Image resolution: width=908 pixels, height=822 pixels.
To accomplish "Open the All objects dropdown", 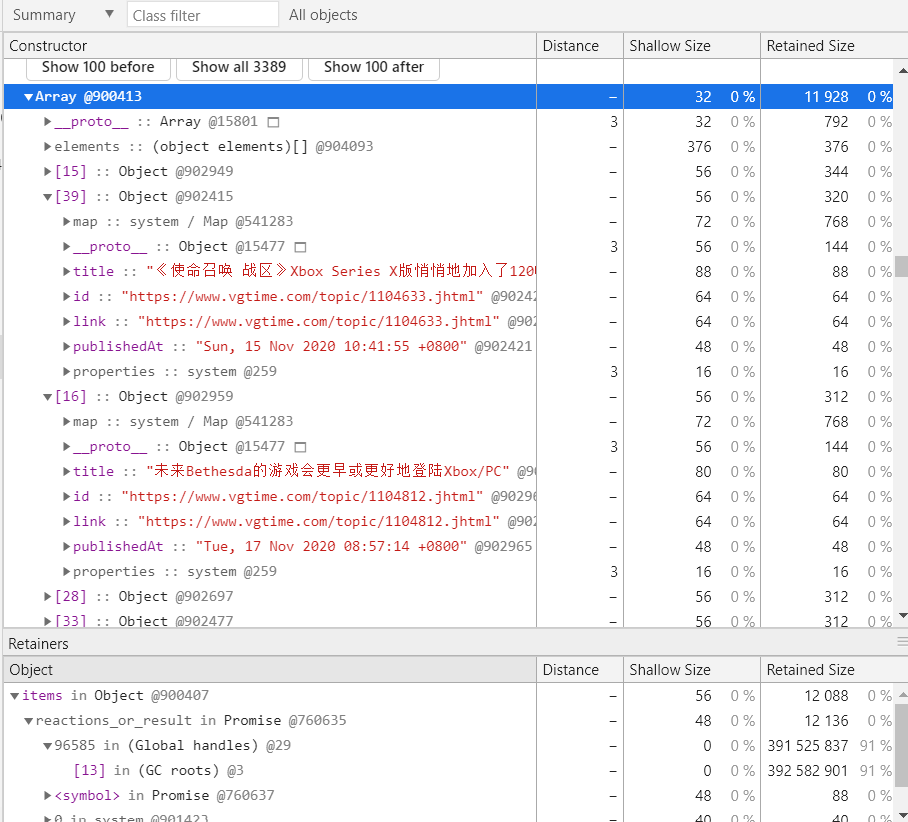I will (x=323, y=15).
